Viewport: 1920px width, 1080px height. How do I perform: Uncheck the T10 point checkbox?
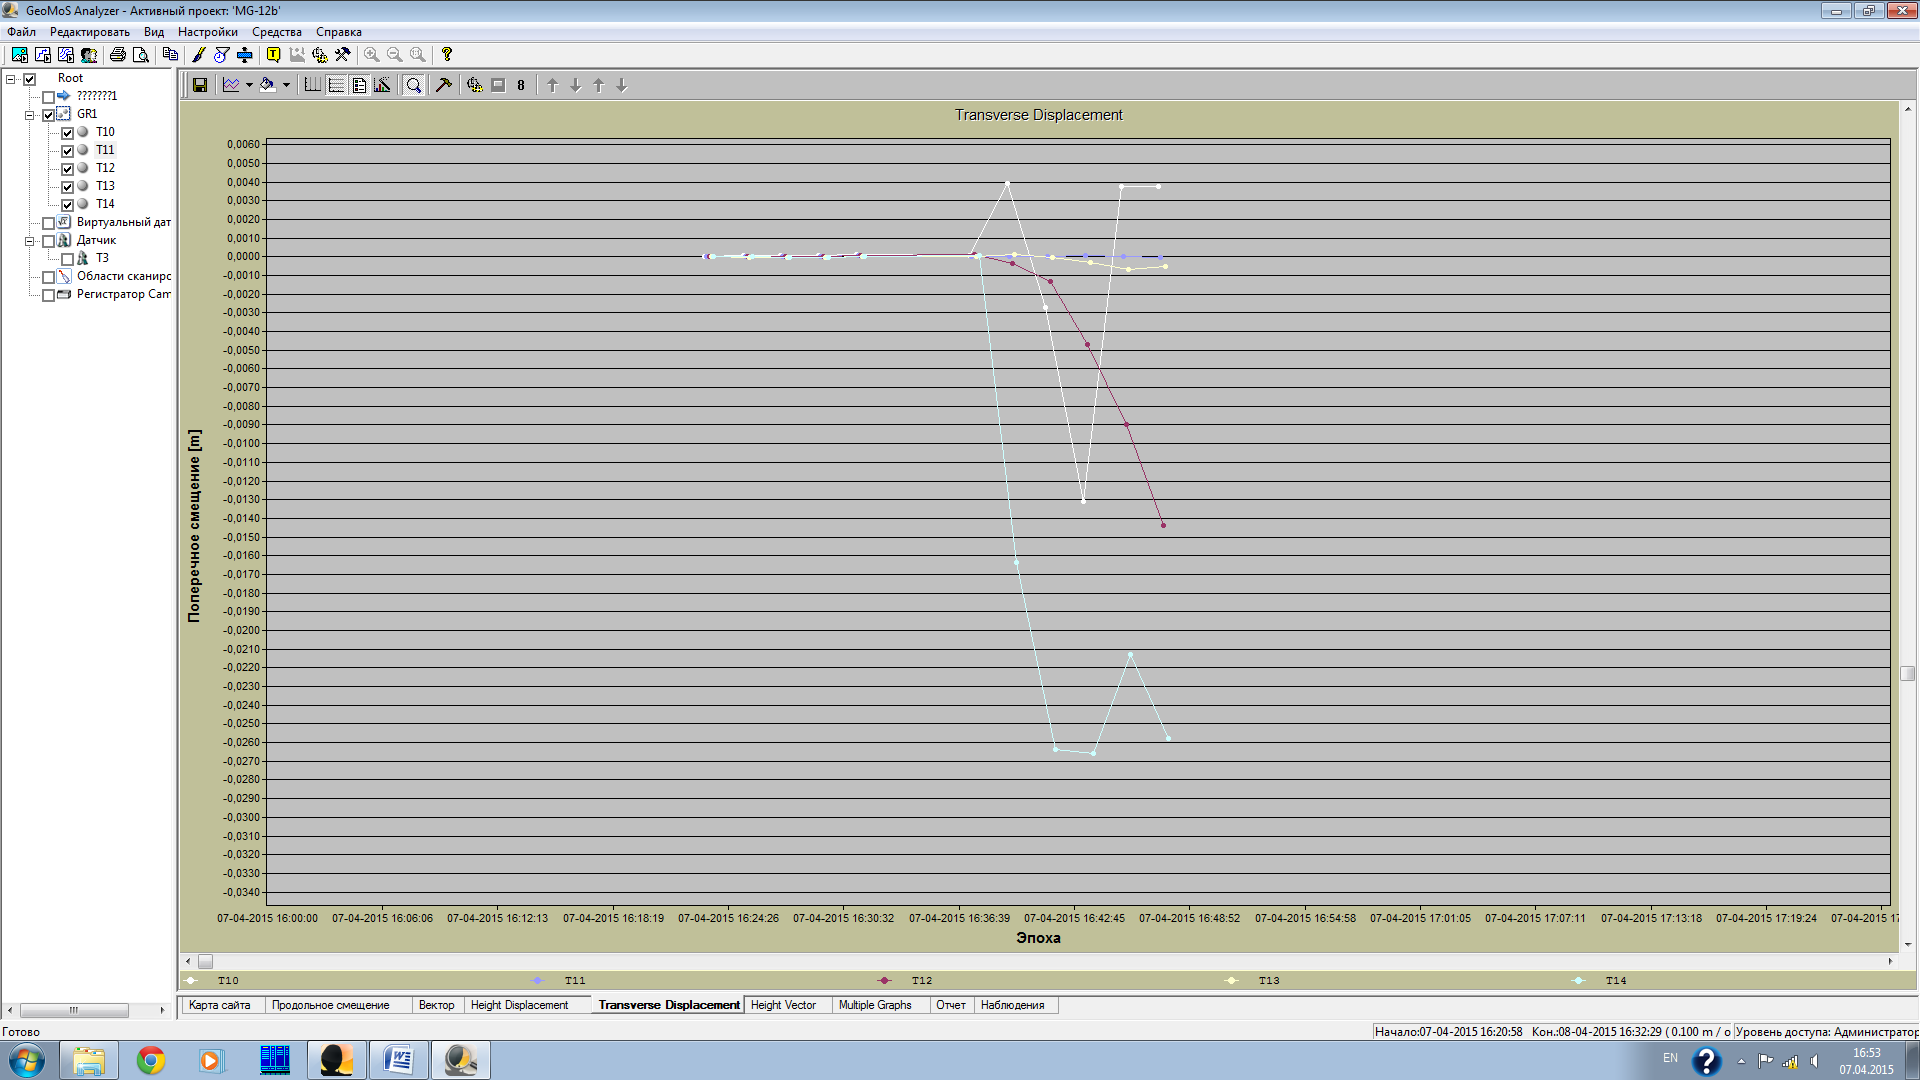pyautogui.click(x=68, y=133)
